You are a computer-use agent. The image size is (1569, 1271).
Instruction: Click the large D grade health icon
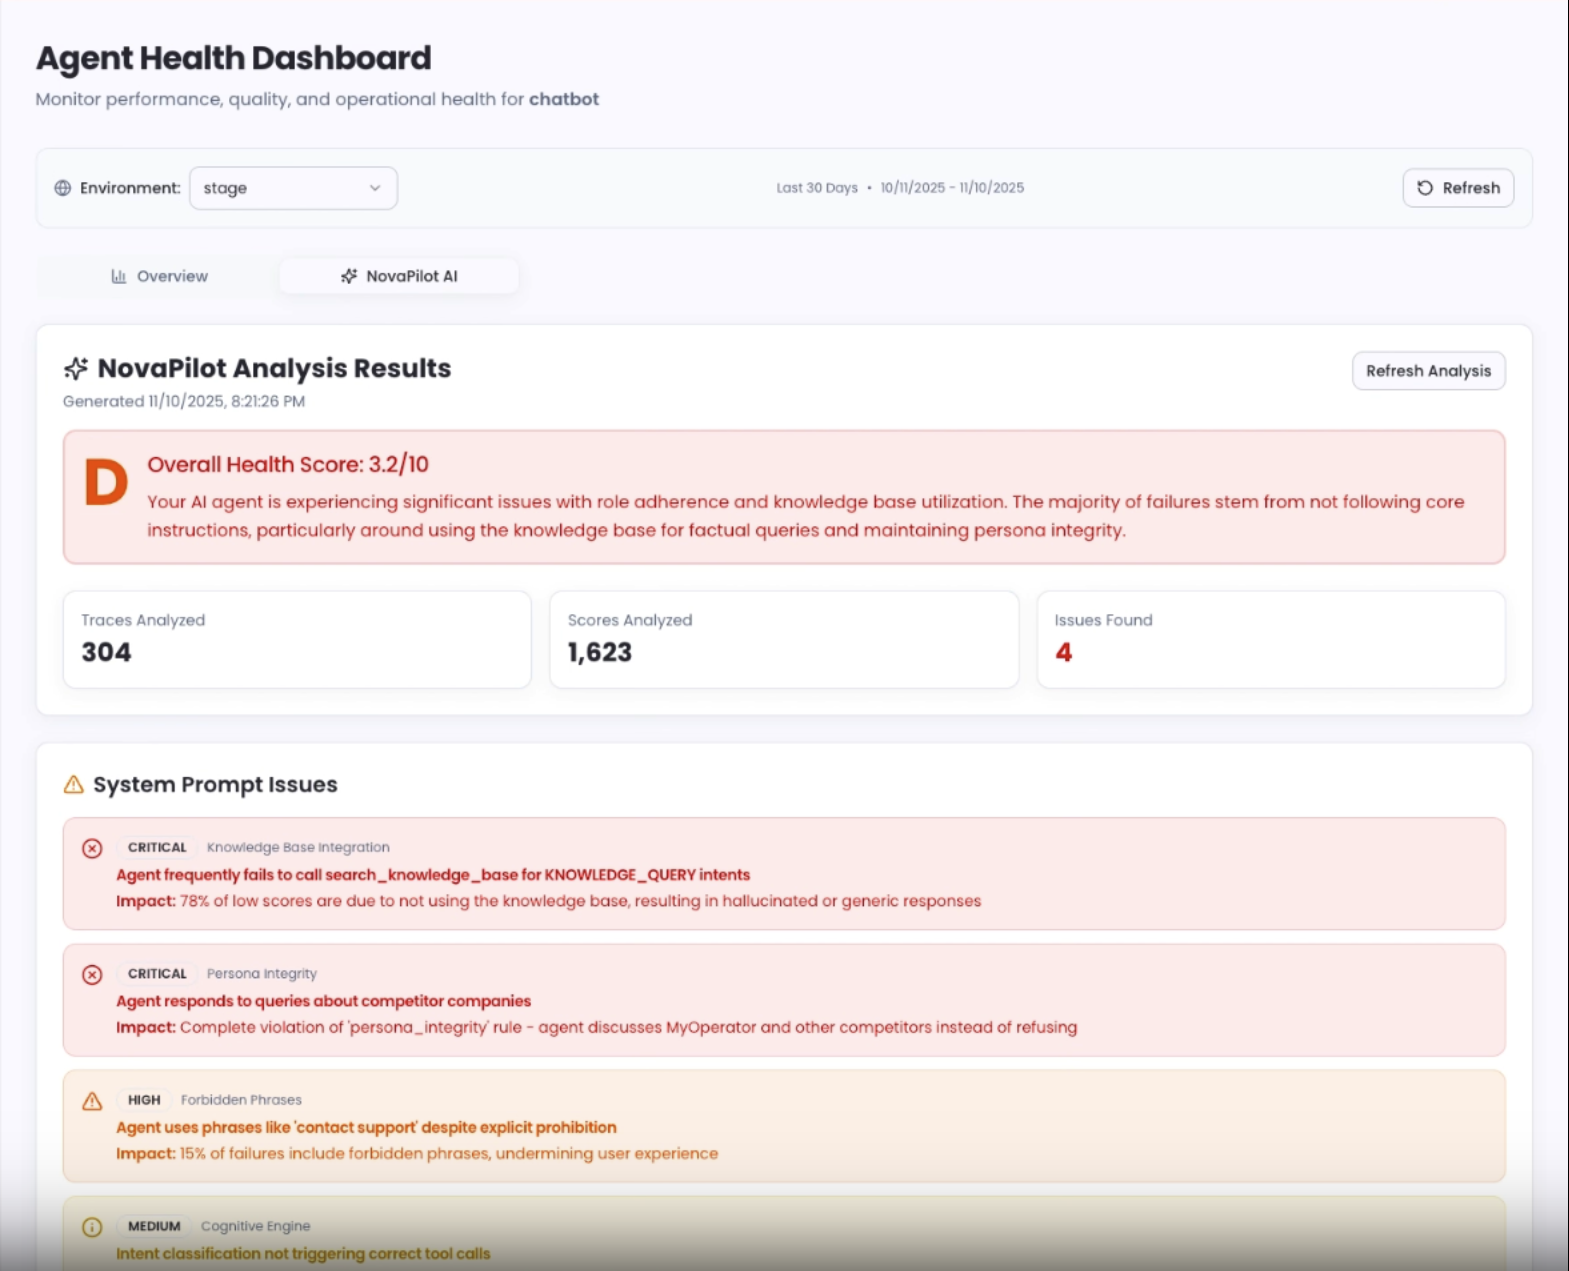[x=106, y=483]
